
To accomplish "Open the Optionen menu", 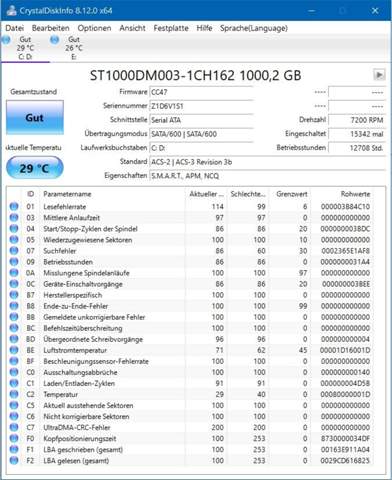I will pyautogui.click(x=94, y=28).
